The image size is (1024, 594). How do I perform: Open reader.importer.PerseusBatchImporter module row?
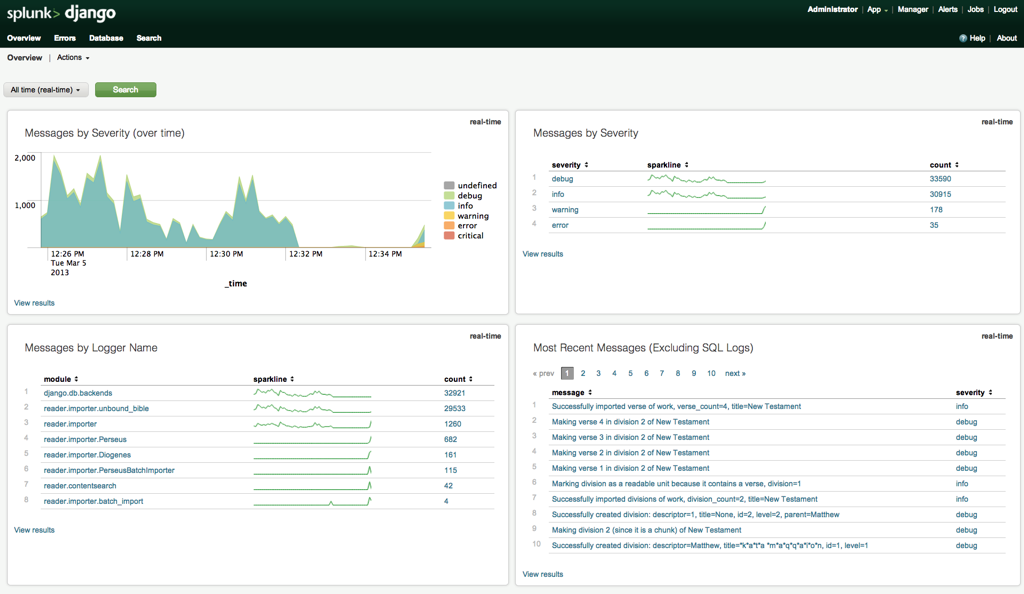tap(109, 471)
